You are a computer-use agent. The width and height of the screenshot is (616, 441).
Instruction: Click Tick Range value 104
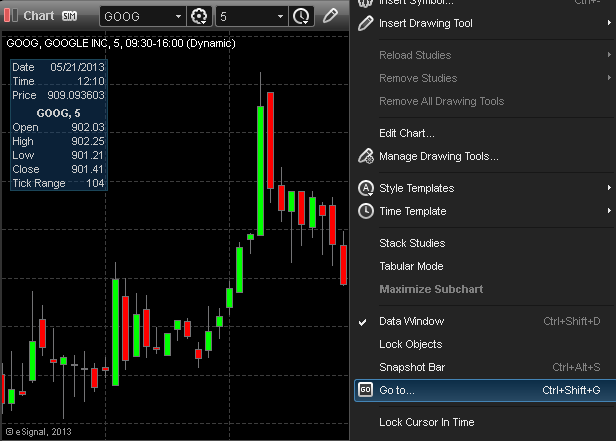(95, 183)
